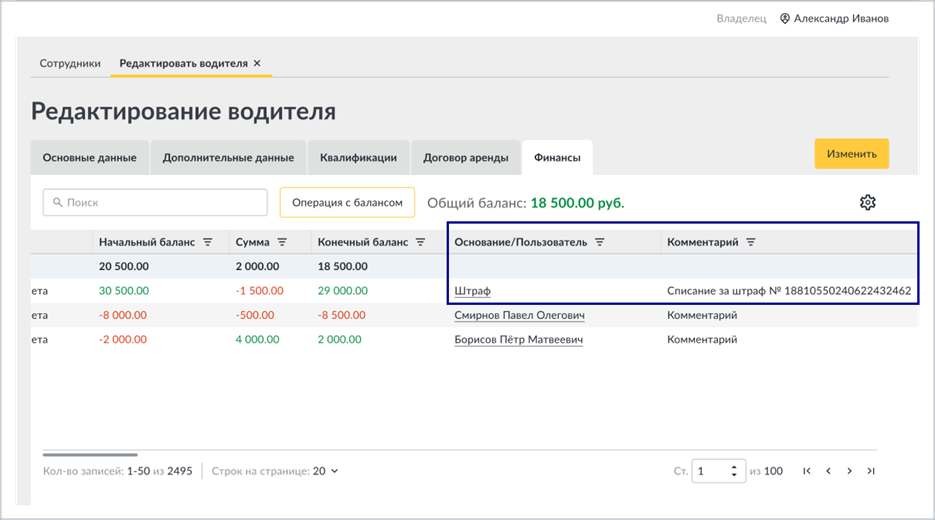
Task: Open rows per page dropdown
Action: click(x=326, y=471)
